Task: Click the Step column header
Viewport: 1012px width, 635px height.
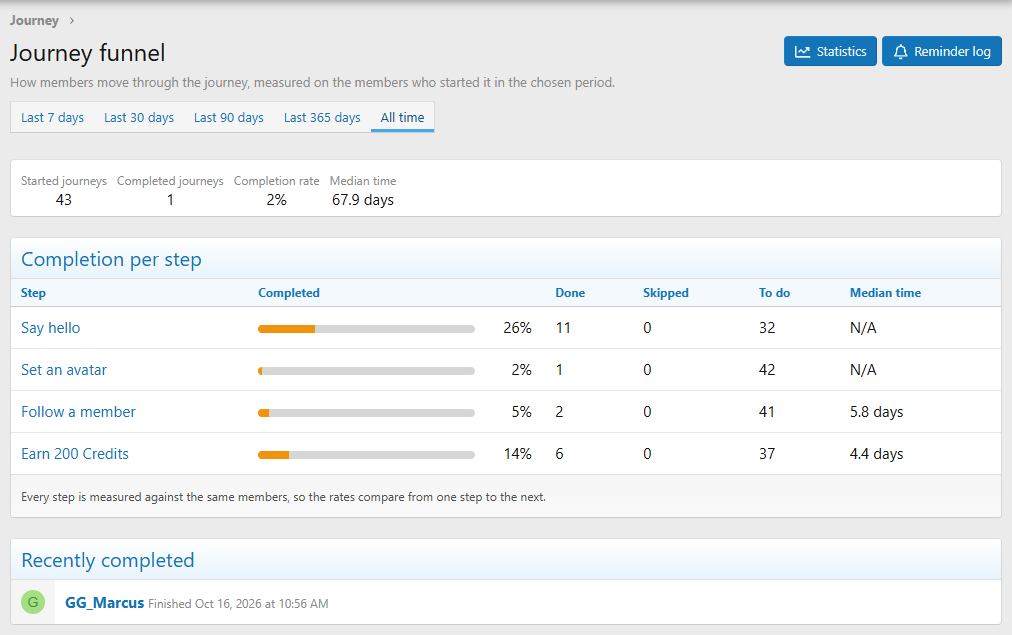Action: click(x=33, y=293)
